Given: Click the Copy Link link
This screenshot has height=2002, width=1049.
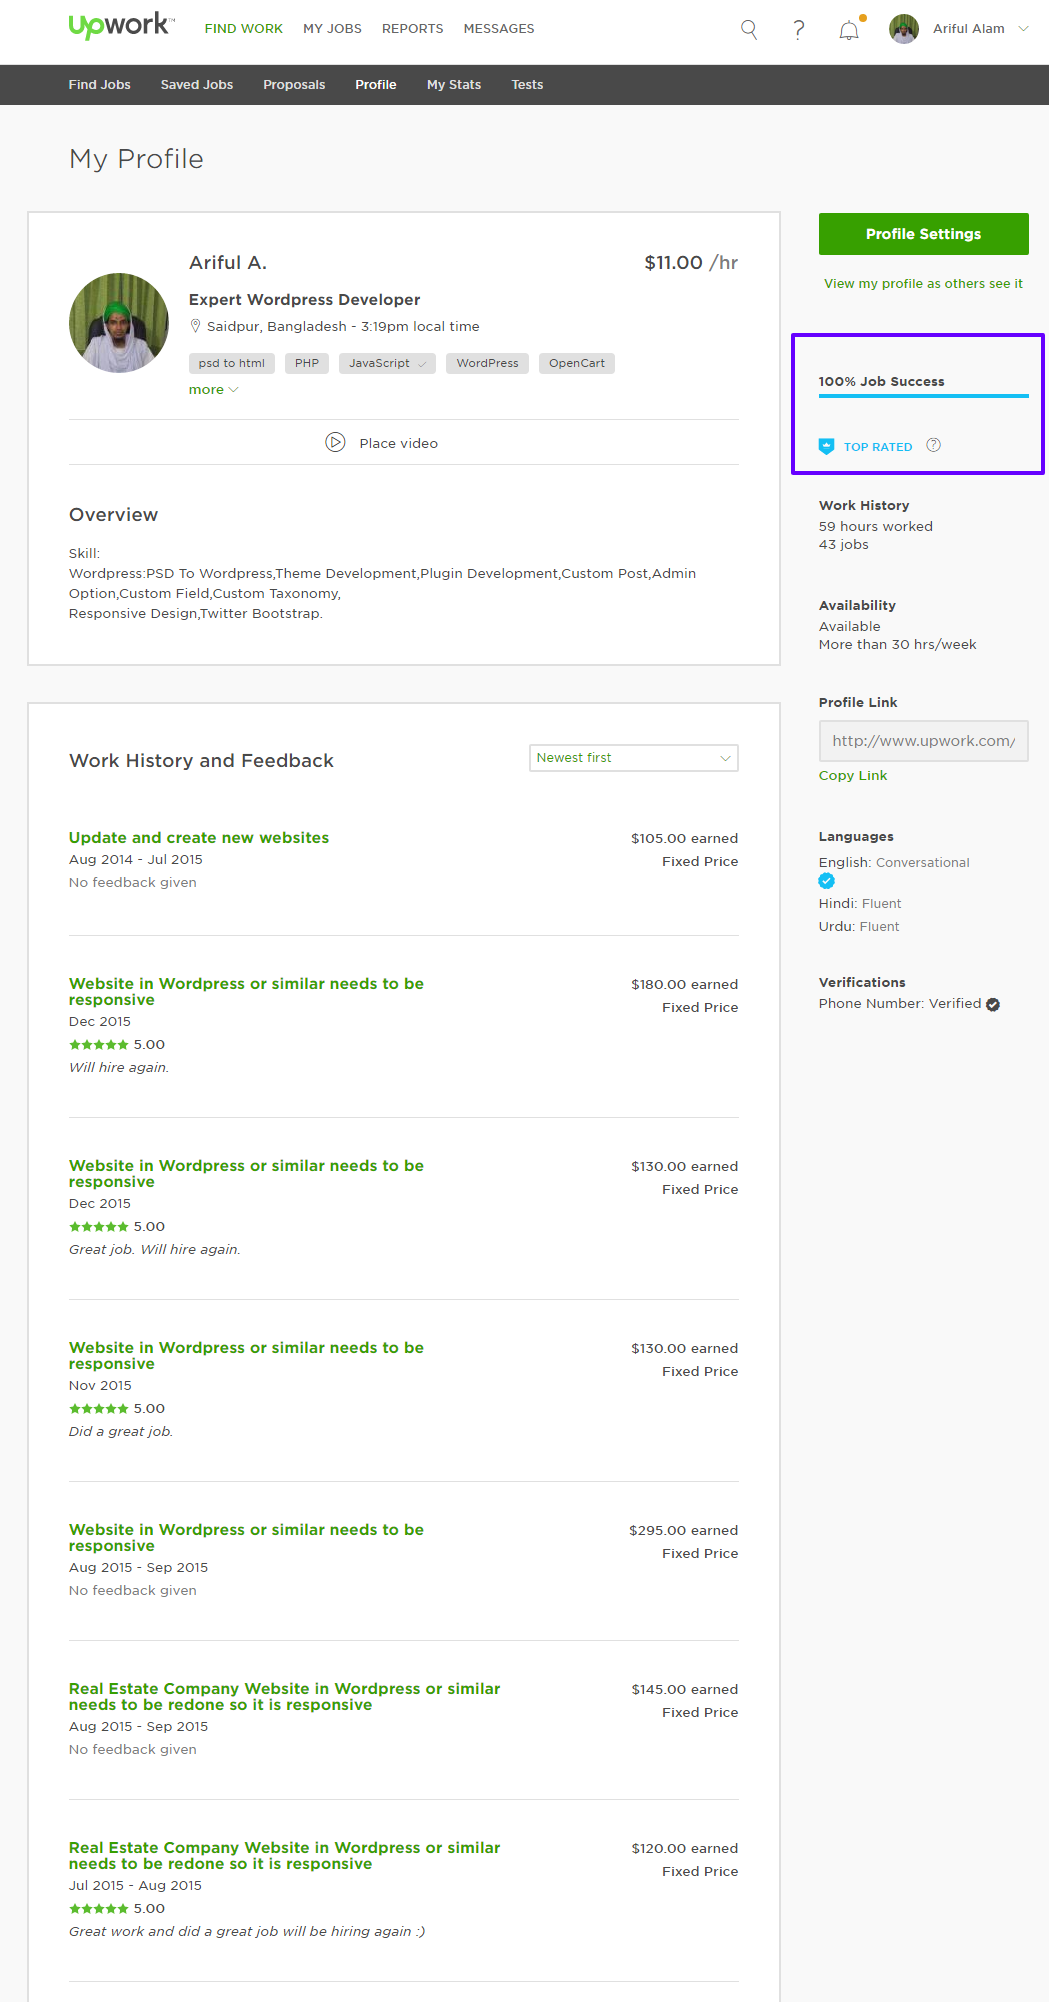Looking at the screenshot, I should pos(853,776).
